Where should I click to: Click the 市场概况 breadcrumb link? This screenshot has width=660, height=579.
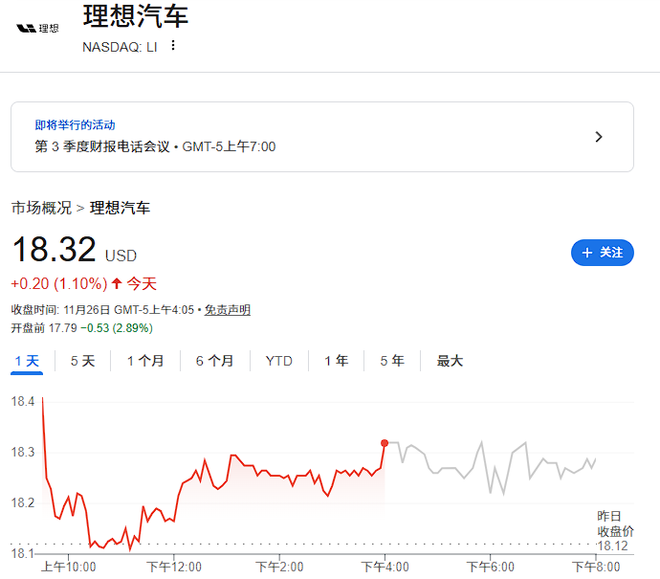click(x=41, y=208)
